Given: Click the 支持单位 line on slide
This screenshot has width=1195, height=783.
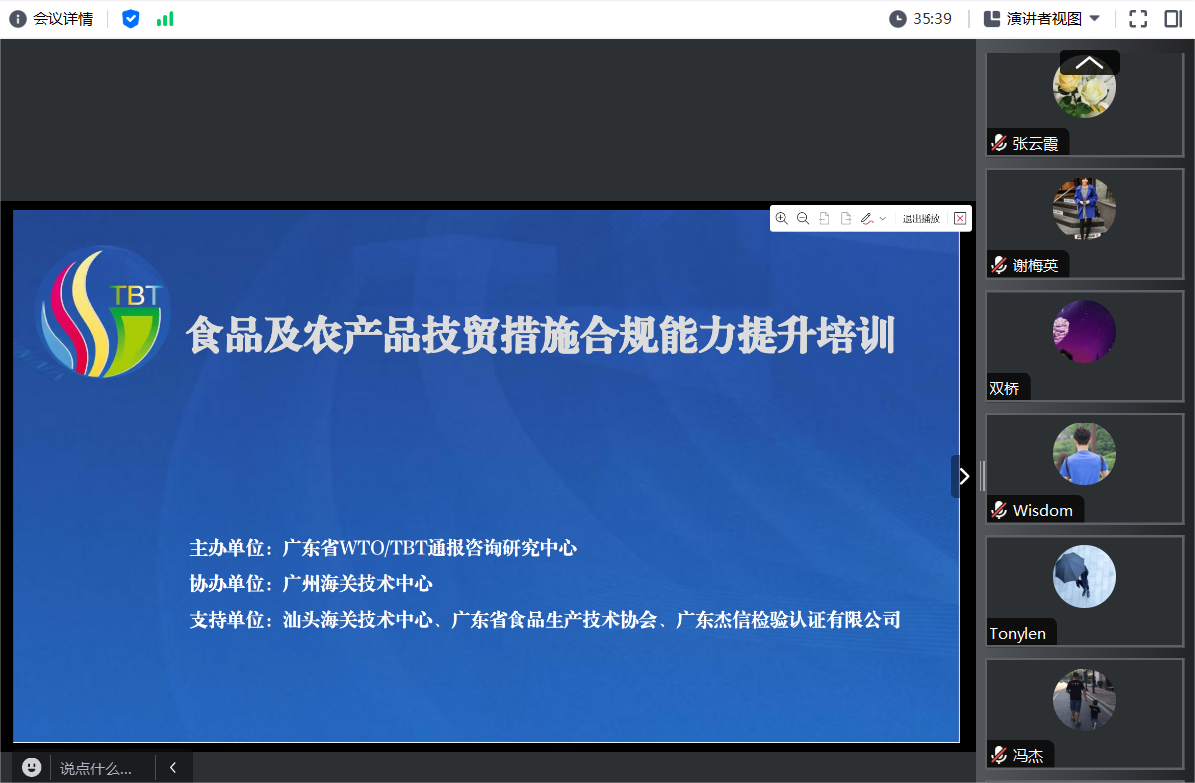Looking at the screenshot, I should [x=545, y=620].
